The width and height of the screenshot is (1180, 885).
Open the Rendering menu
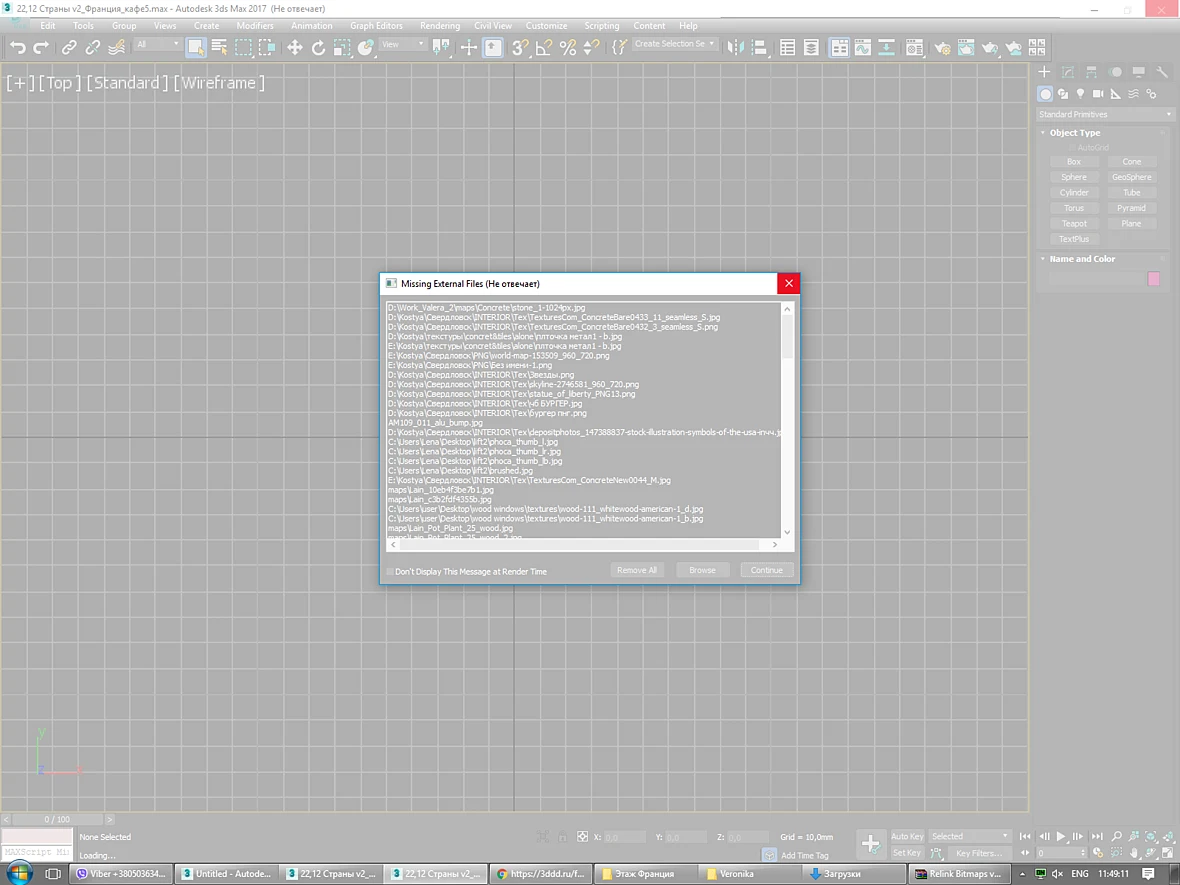[439, 26]
